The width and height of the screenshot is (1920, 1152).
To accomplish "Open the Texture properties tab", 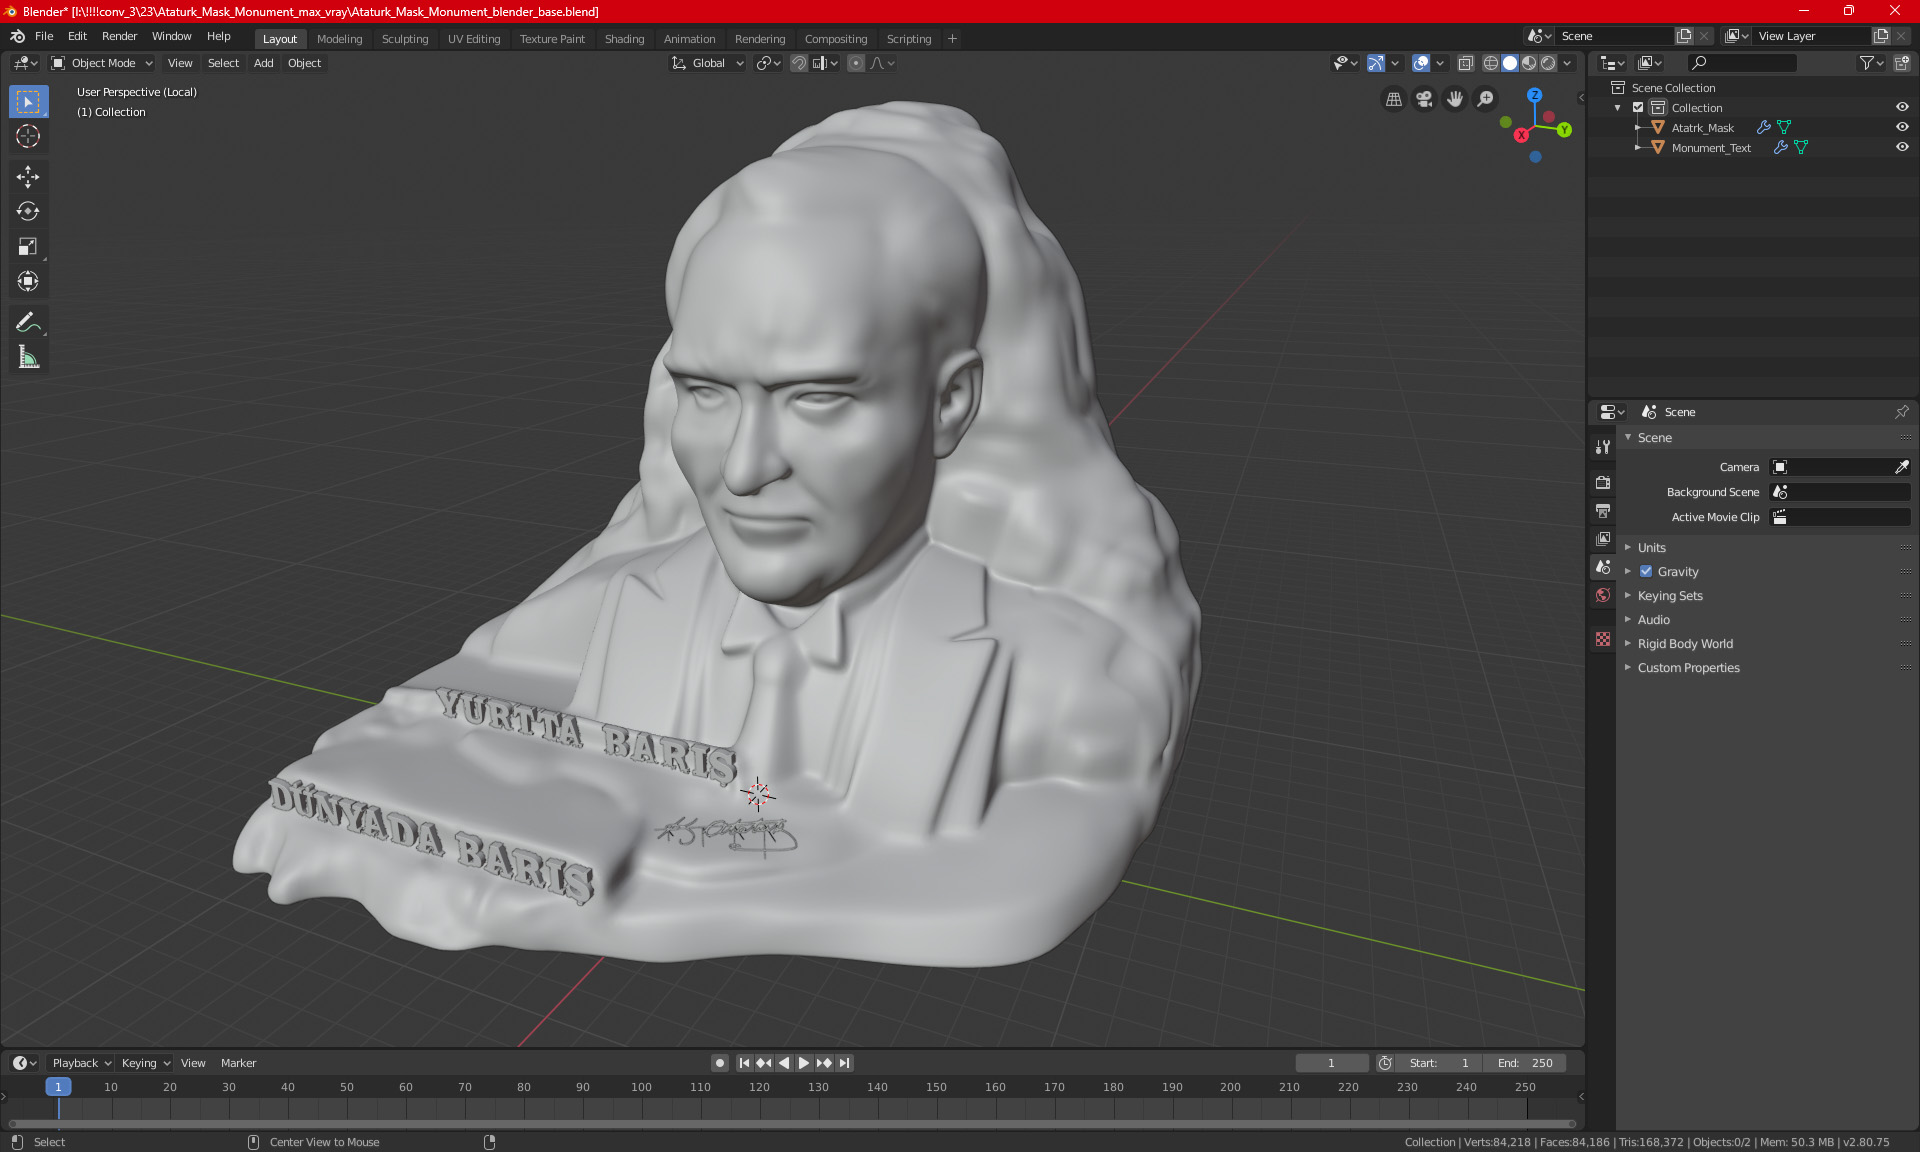I will click(x=1603, y=639).
